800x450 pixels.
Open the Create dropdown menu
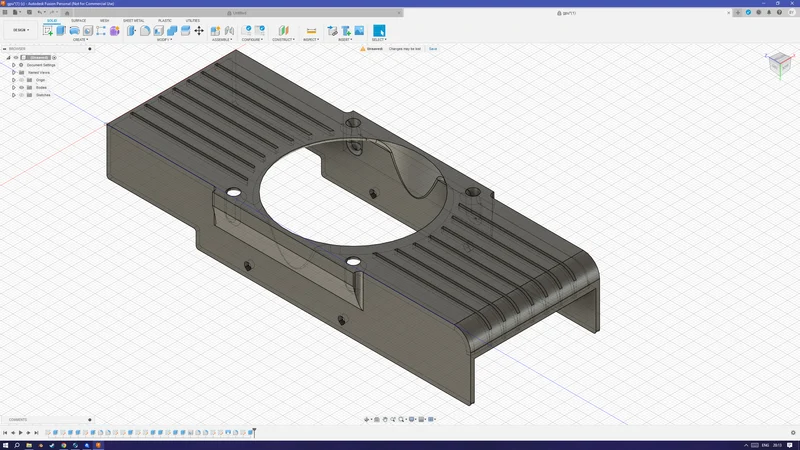point(80,40)
